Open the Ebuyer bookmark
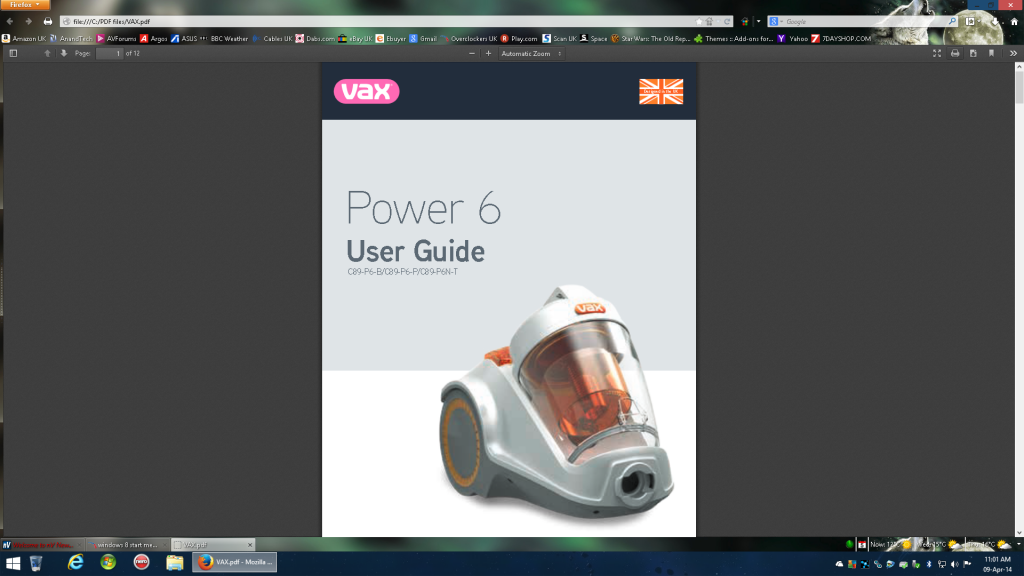The image size is (1024, 576). click(x=391, y=39)
